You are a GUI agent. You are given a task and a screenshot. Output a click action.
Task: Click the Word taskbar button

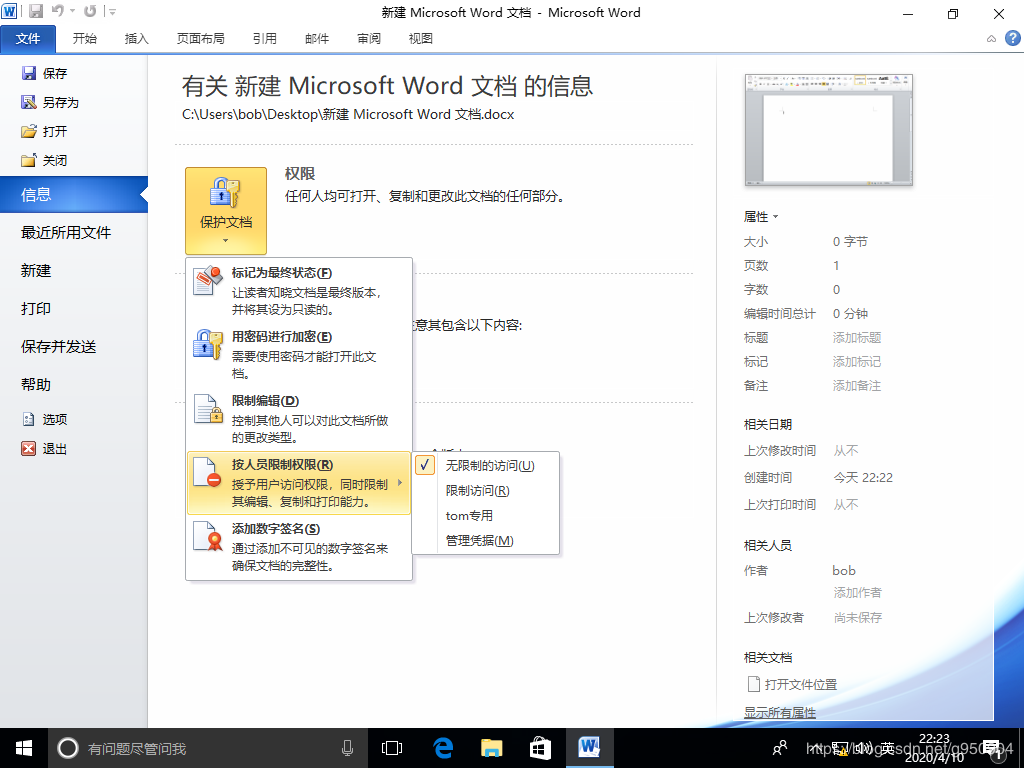tap(589, 748)
